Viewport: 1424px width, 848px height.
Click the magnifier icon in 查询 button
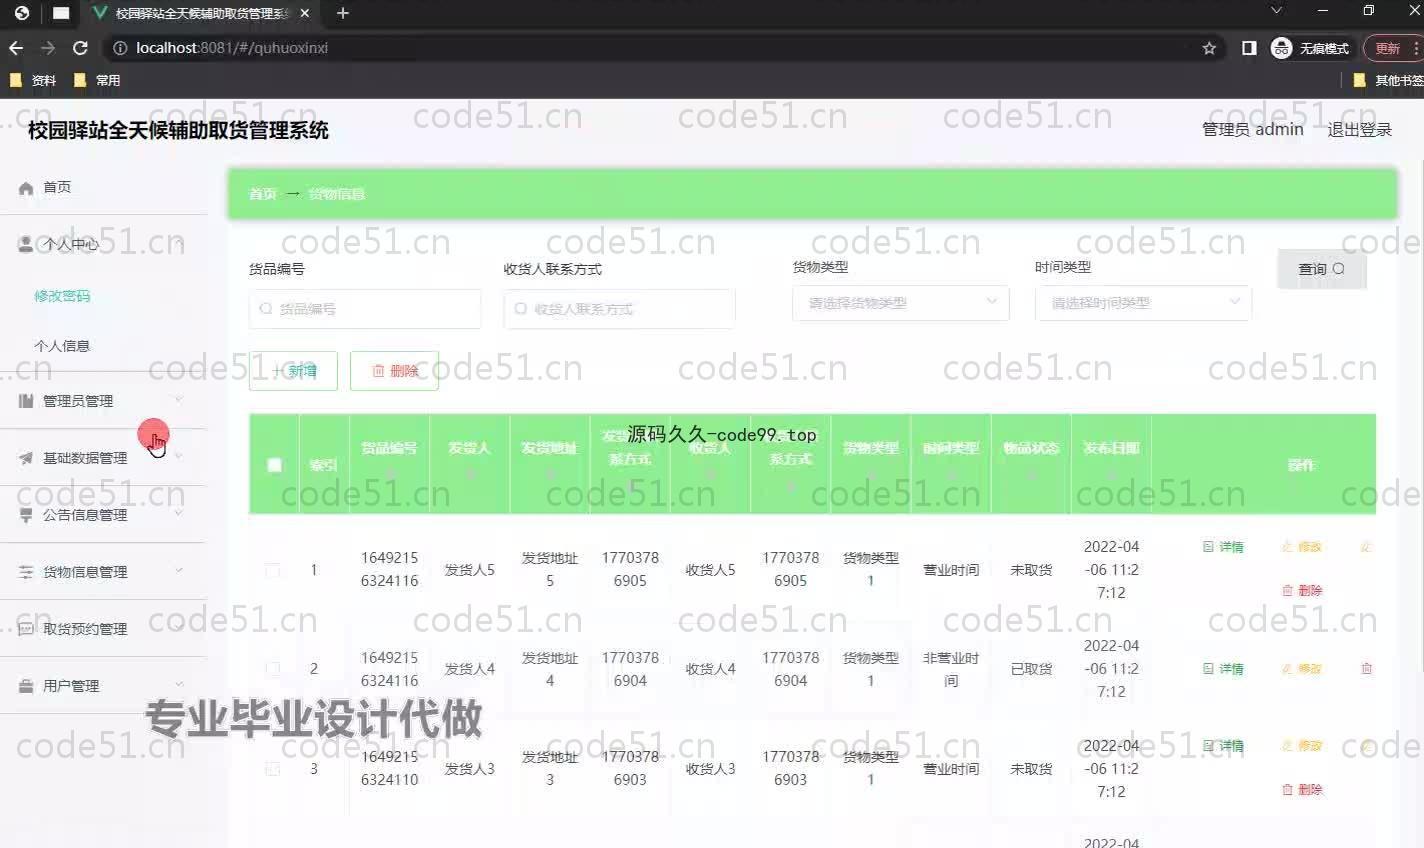tap(1338, 269)
